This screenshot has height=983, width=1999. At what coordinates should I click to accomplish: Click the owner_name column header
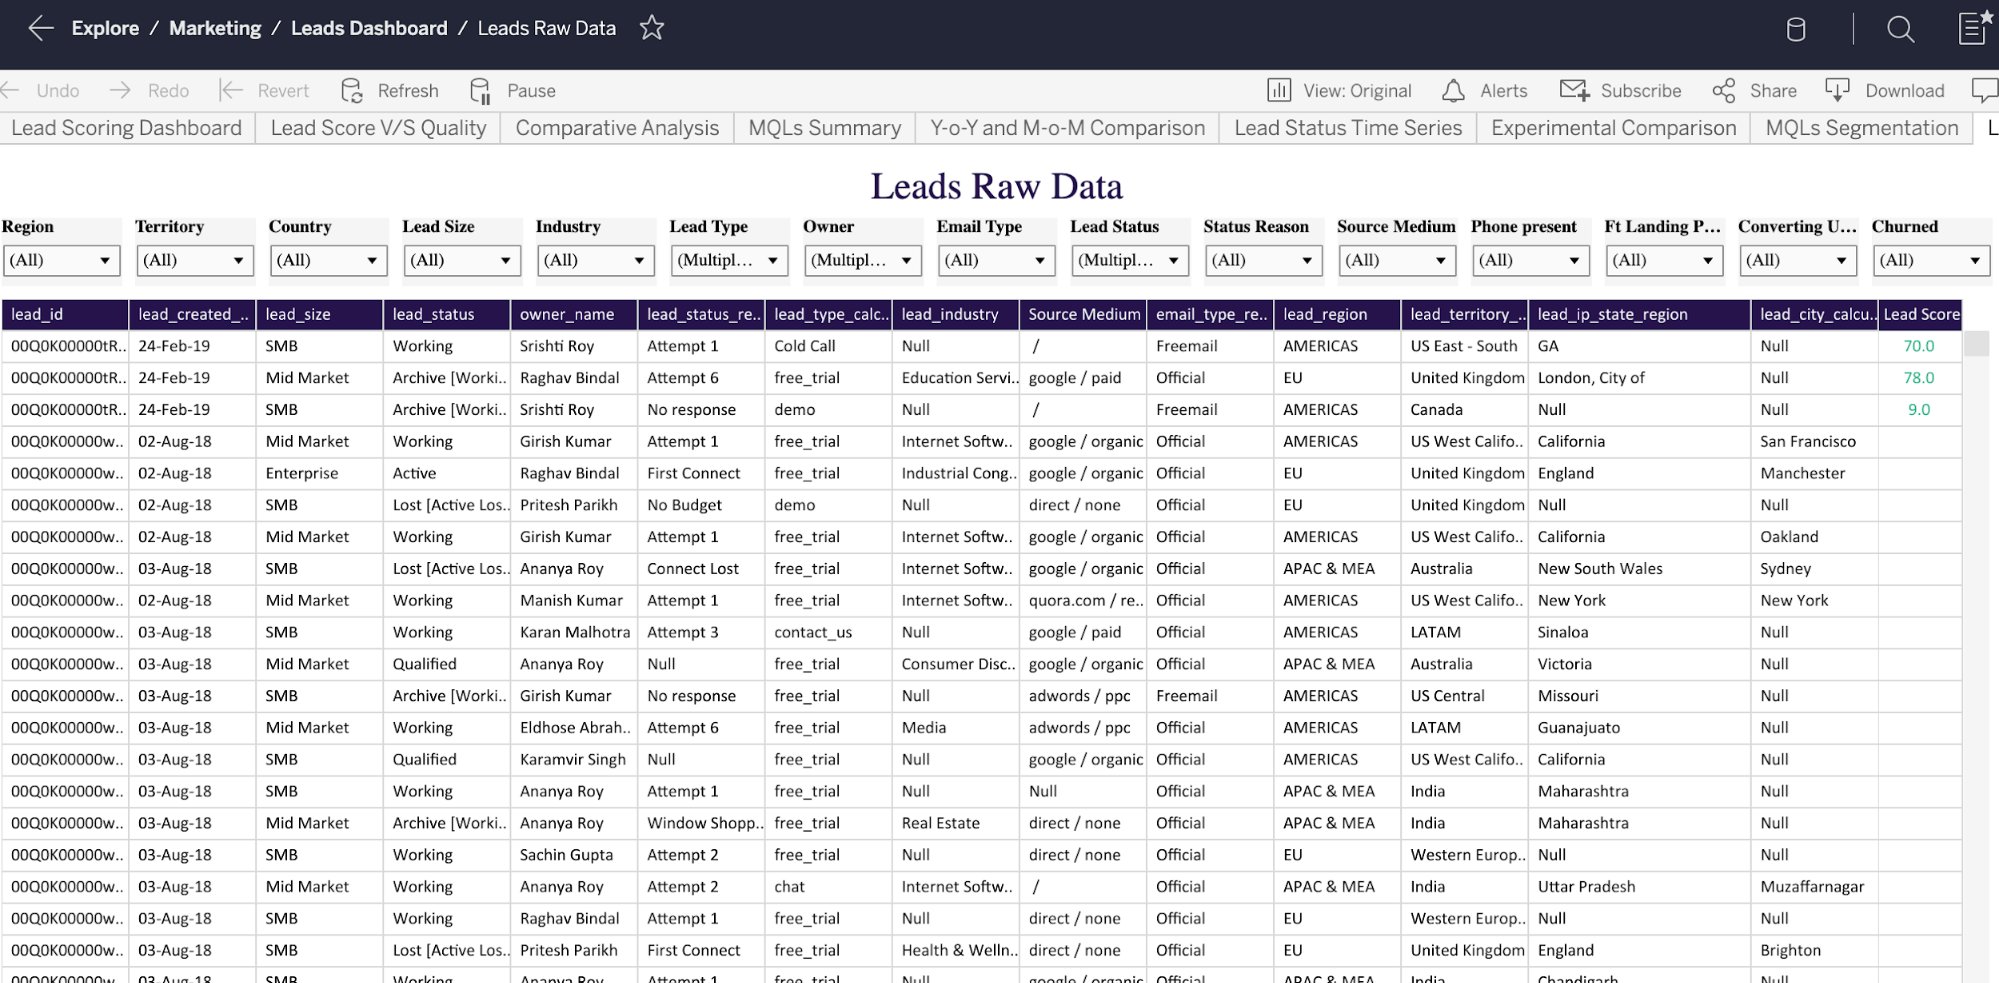(x=574, y=314)
